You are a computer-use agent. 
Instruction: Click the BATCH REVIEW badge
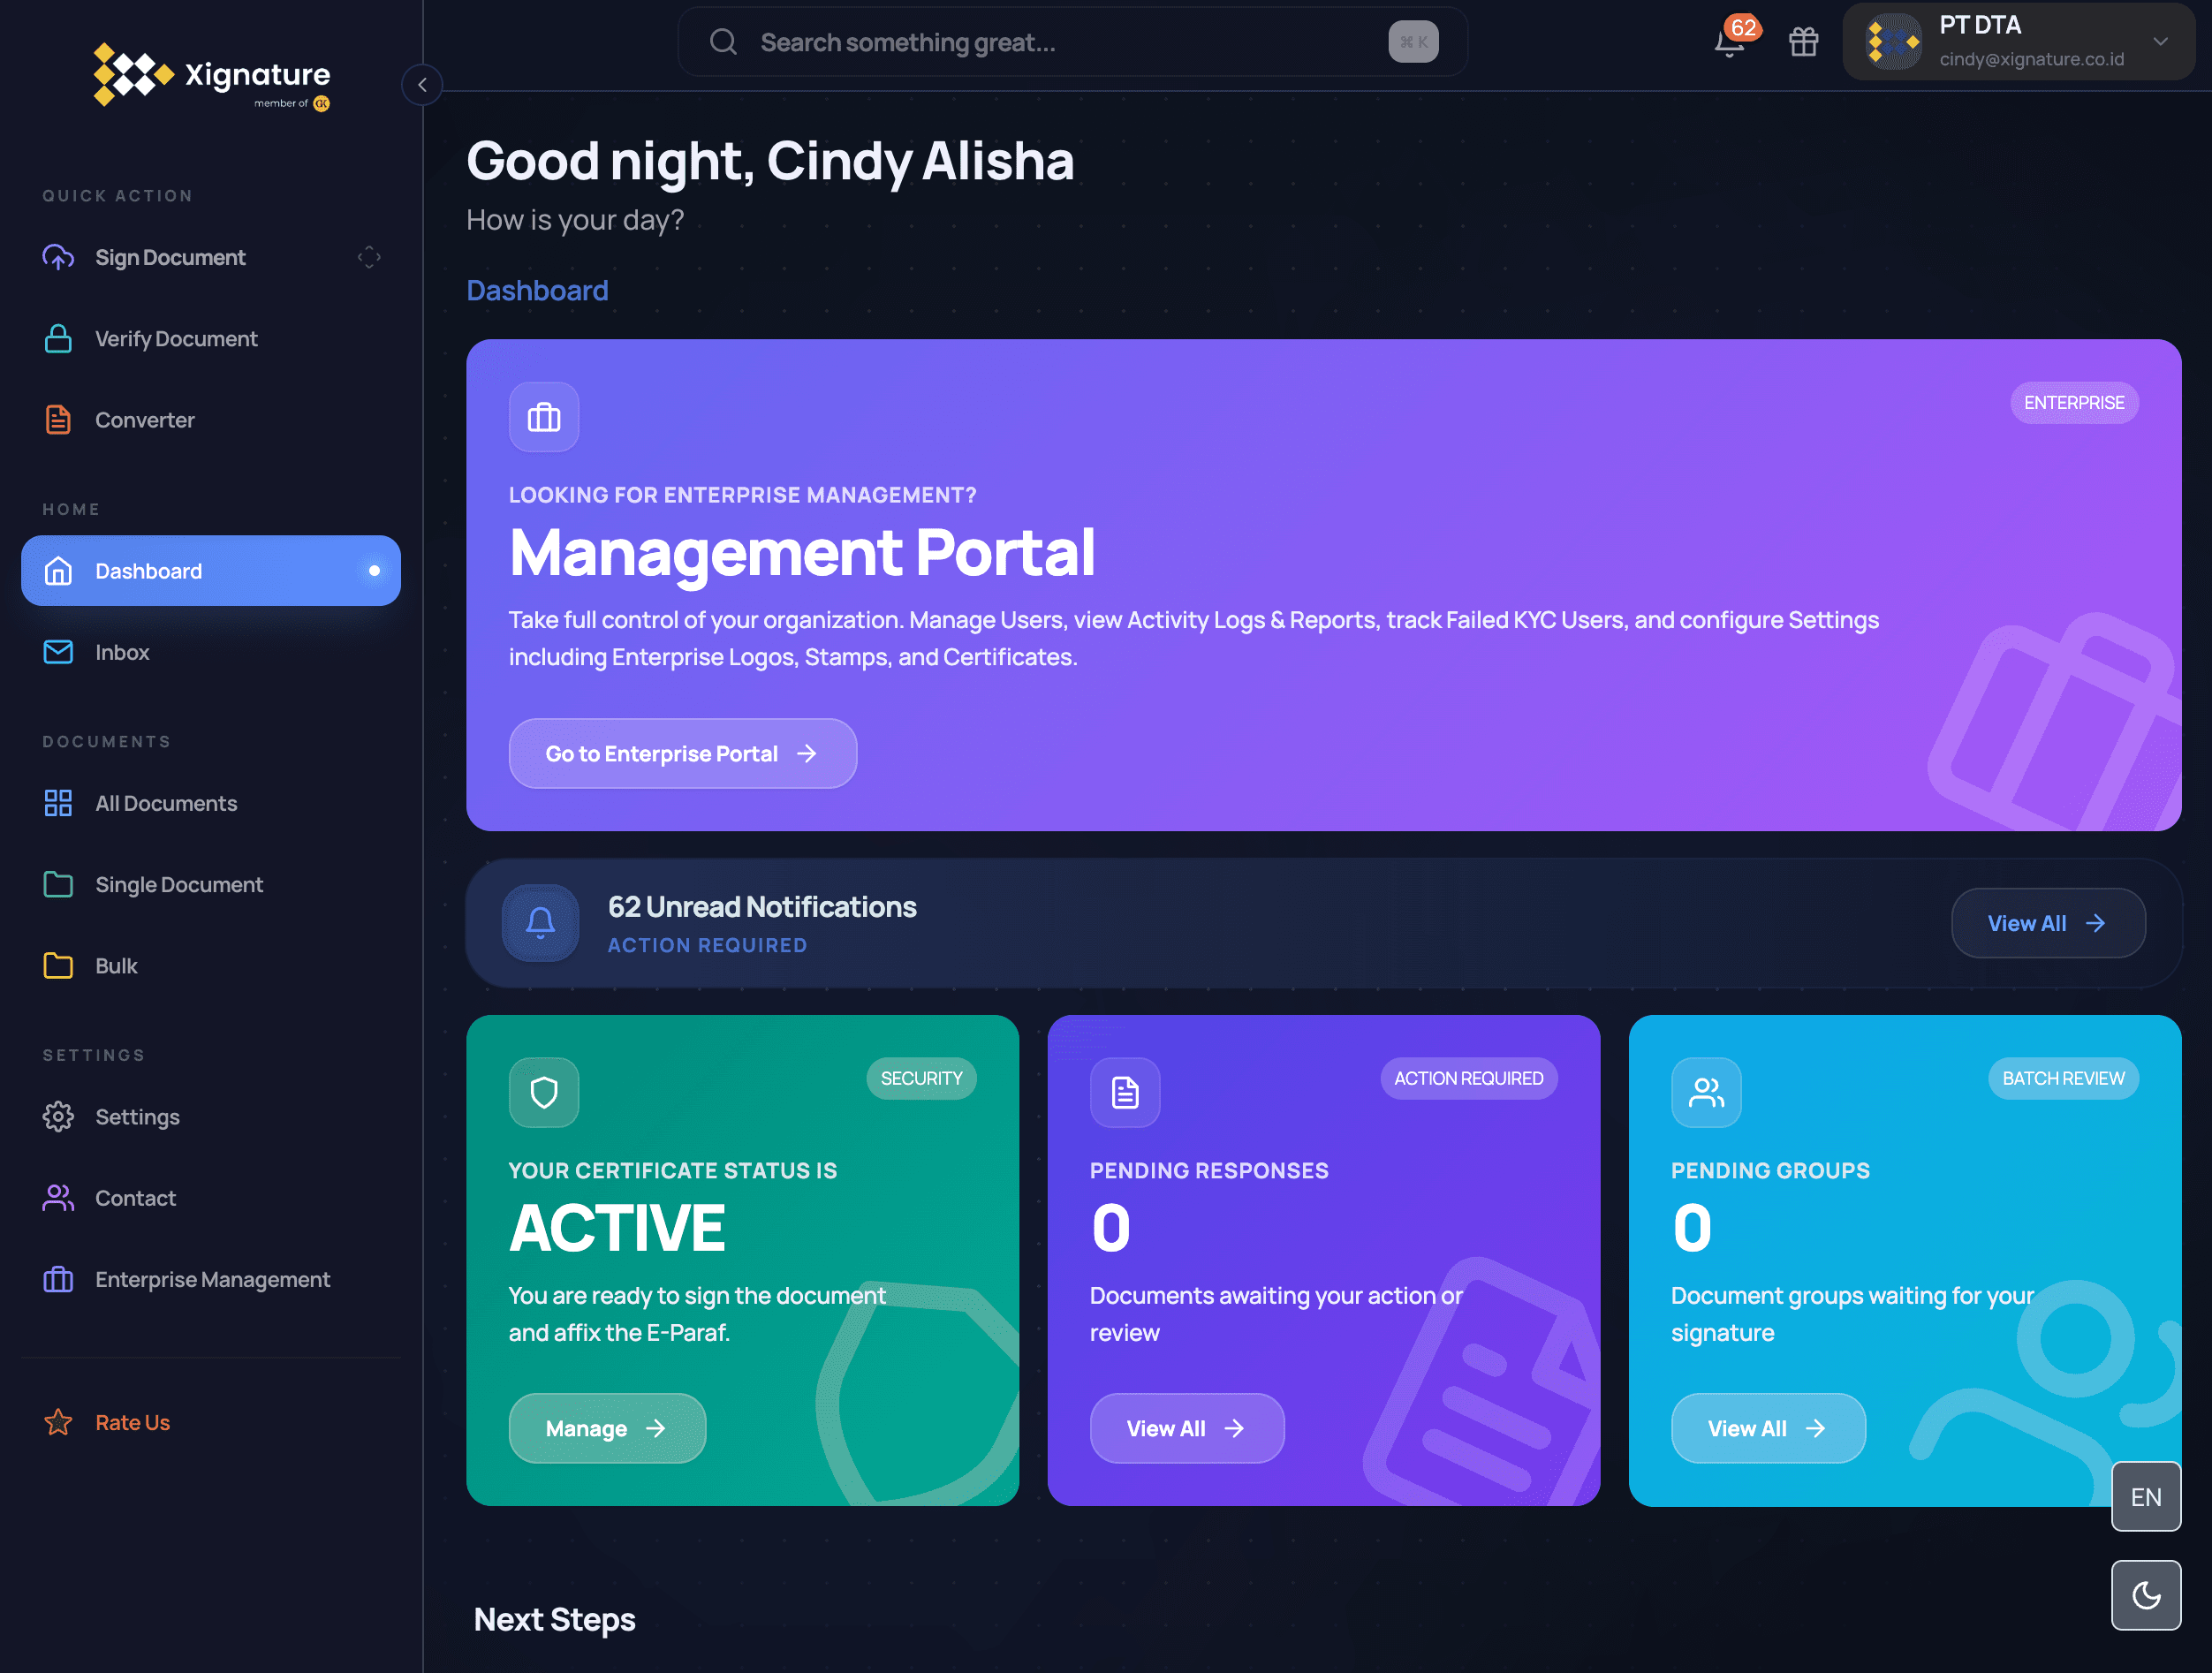tap(2063, 1078)
